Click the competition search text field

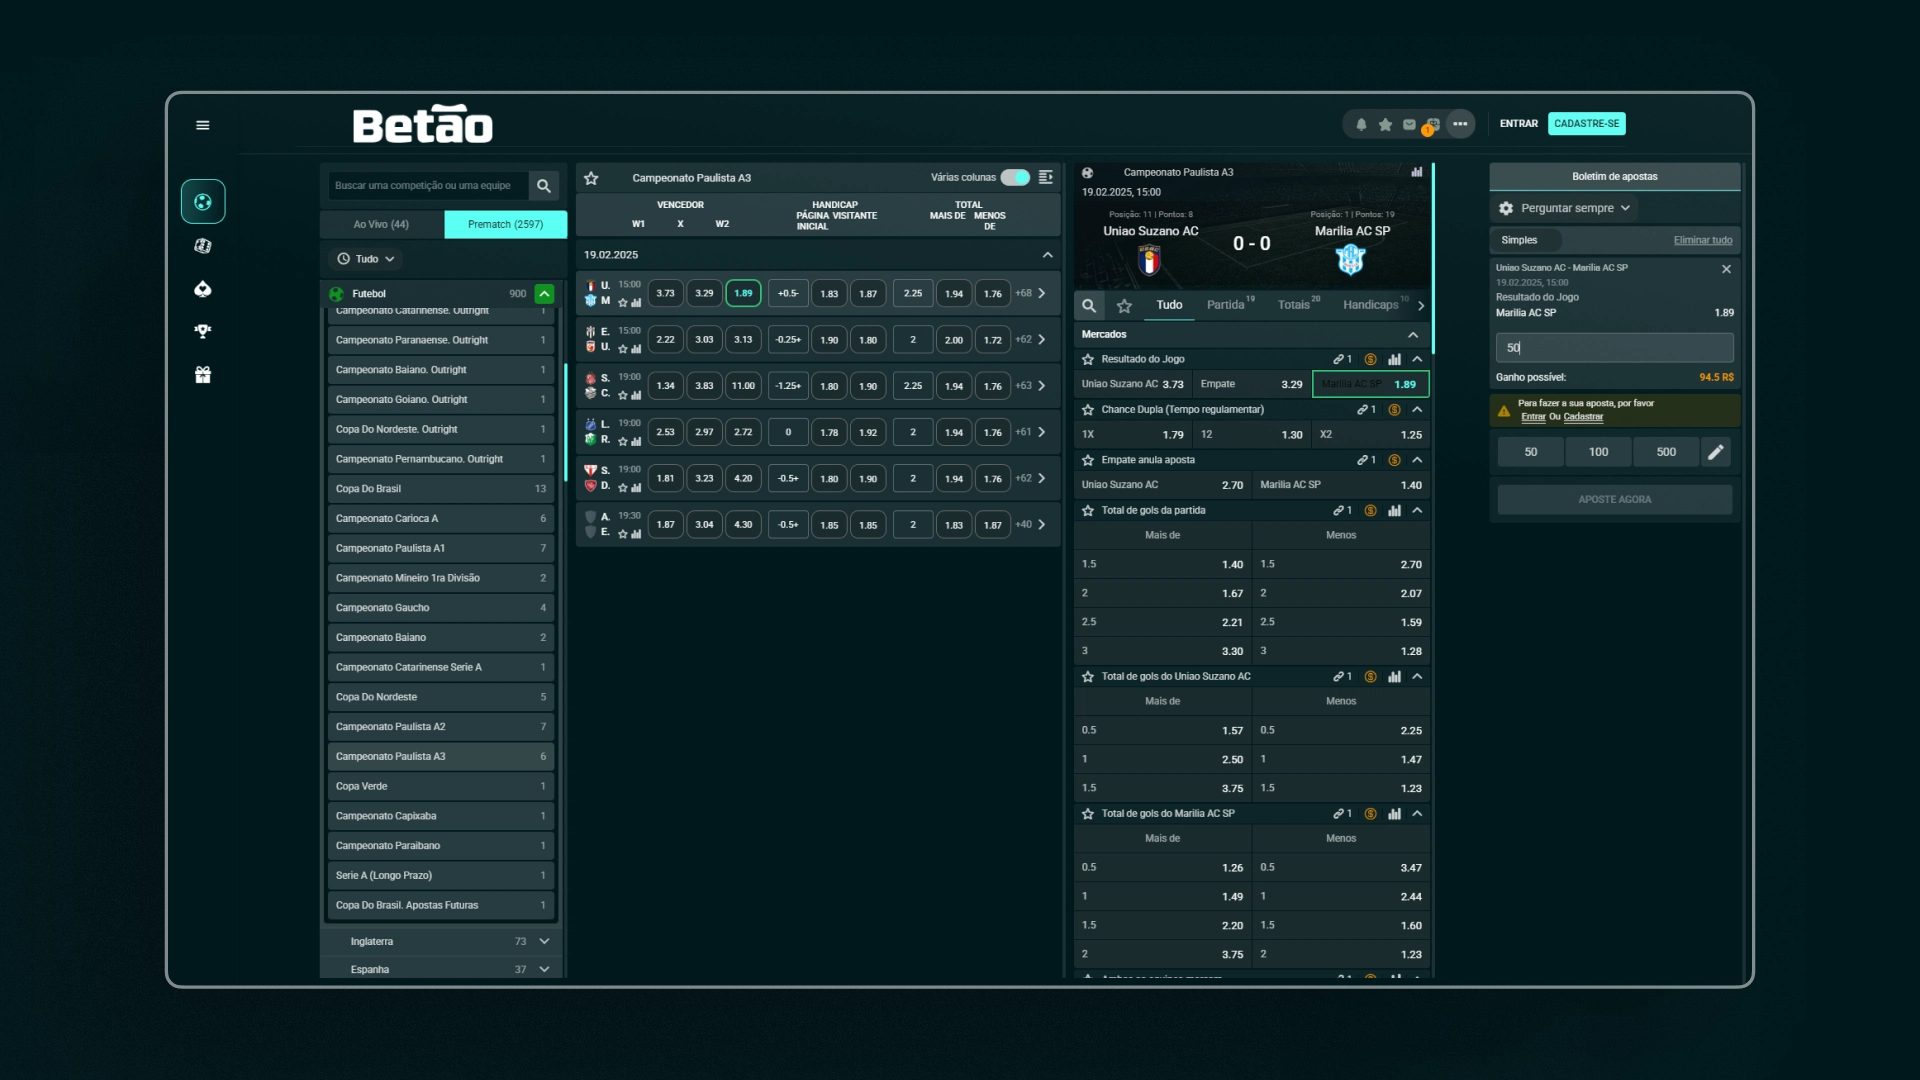click(x=428, y=186)
